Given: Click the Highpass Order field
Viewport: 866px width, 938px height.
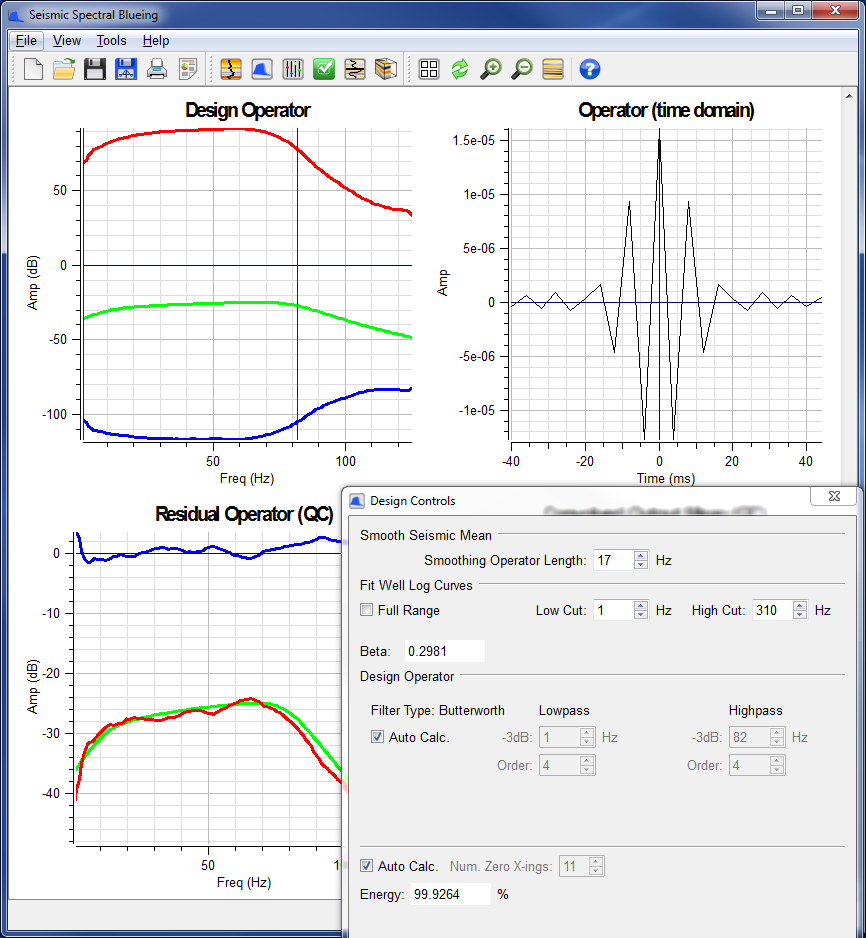Looking at the screenshot, I should [749, 765].
